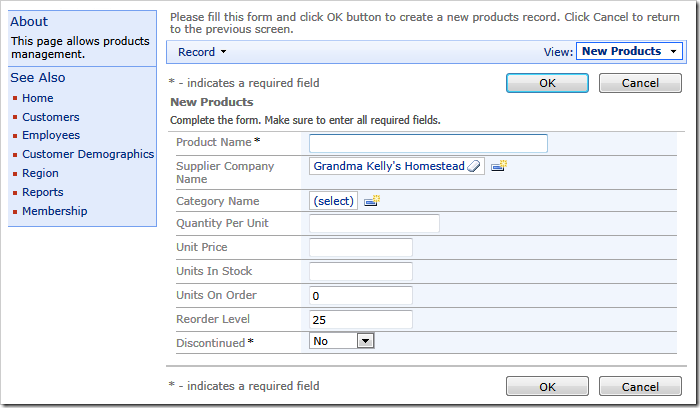Select the Units In Stock field

point(361,272)
